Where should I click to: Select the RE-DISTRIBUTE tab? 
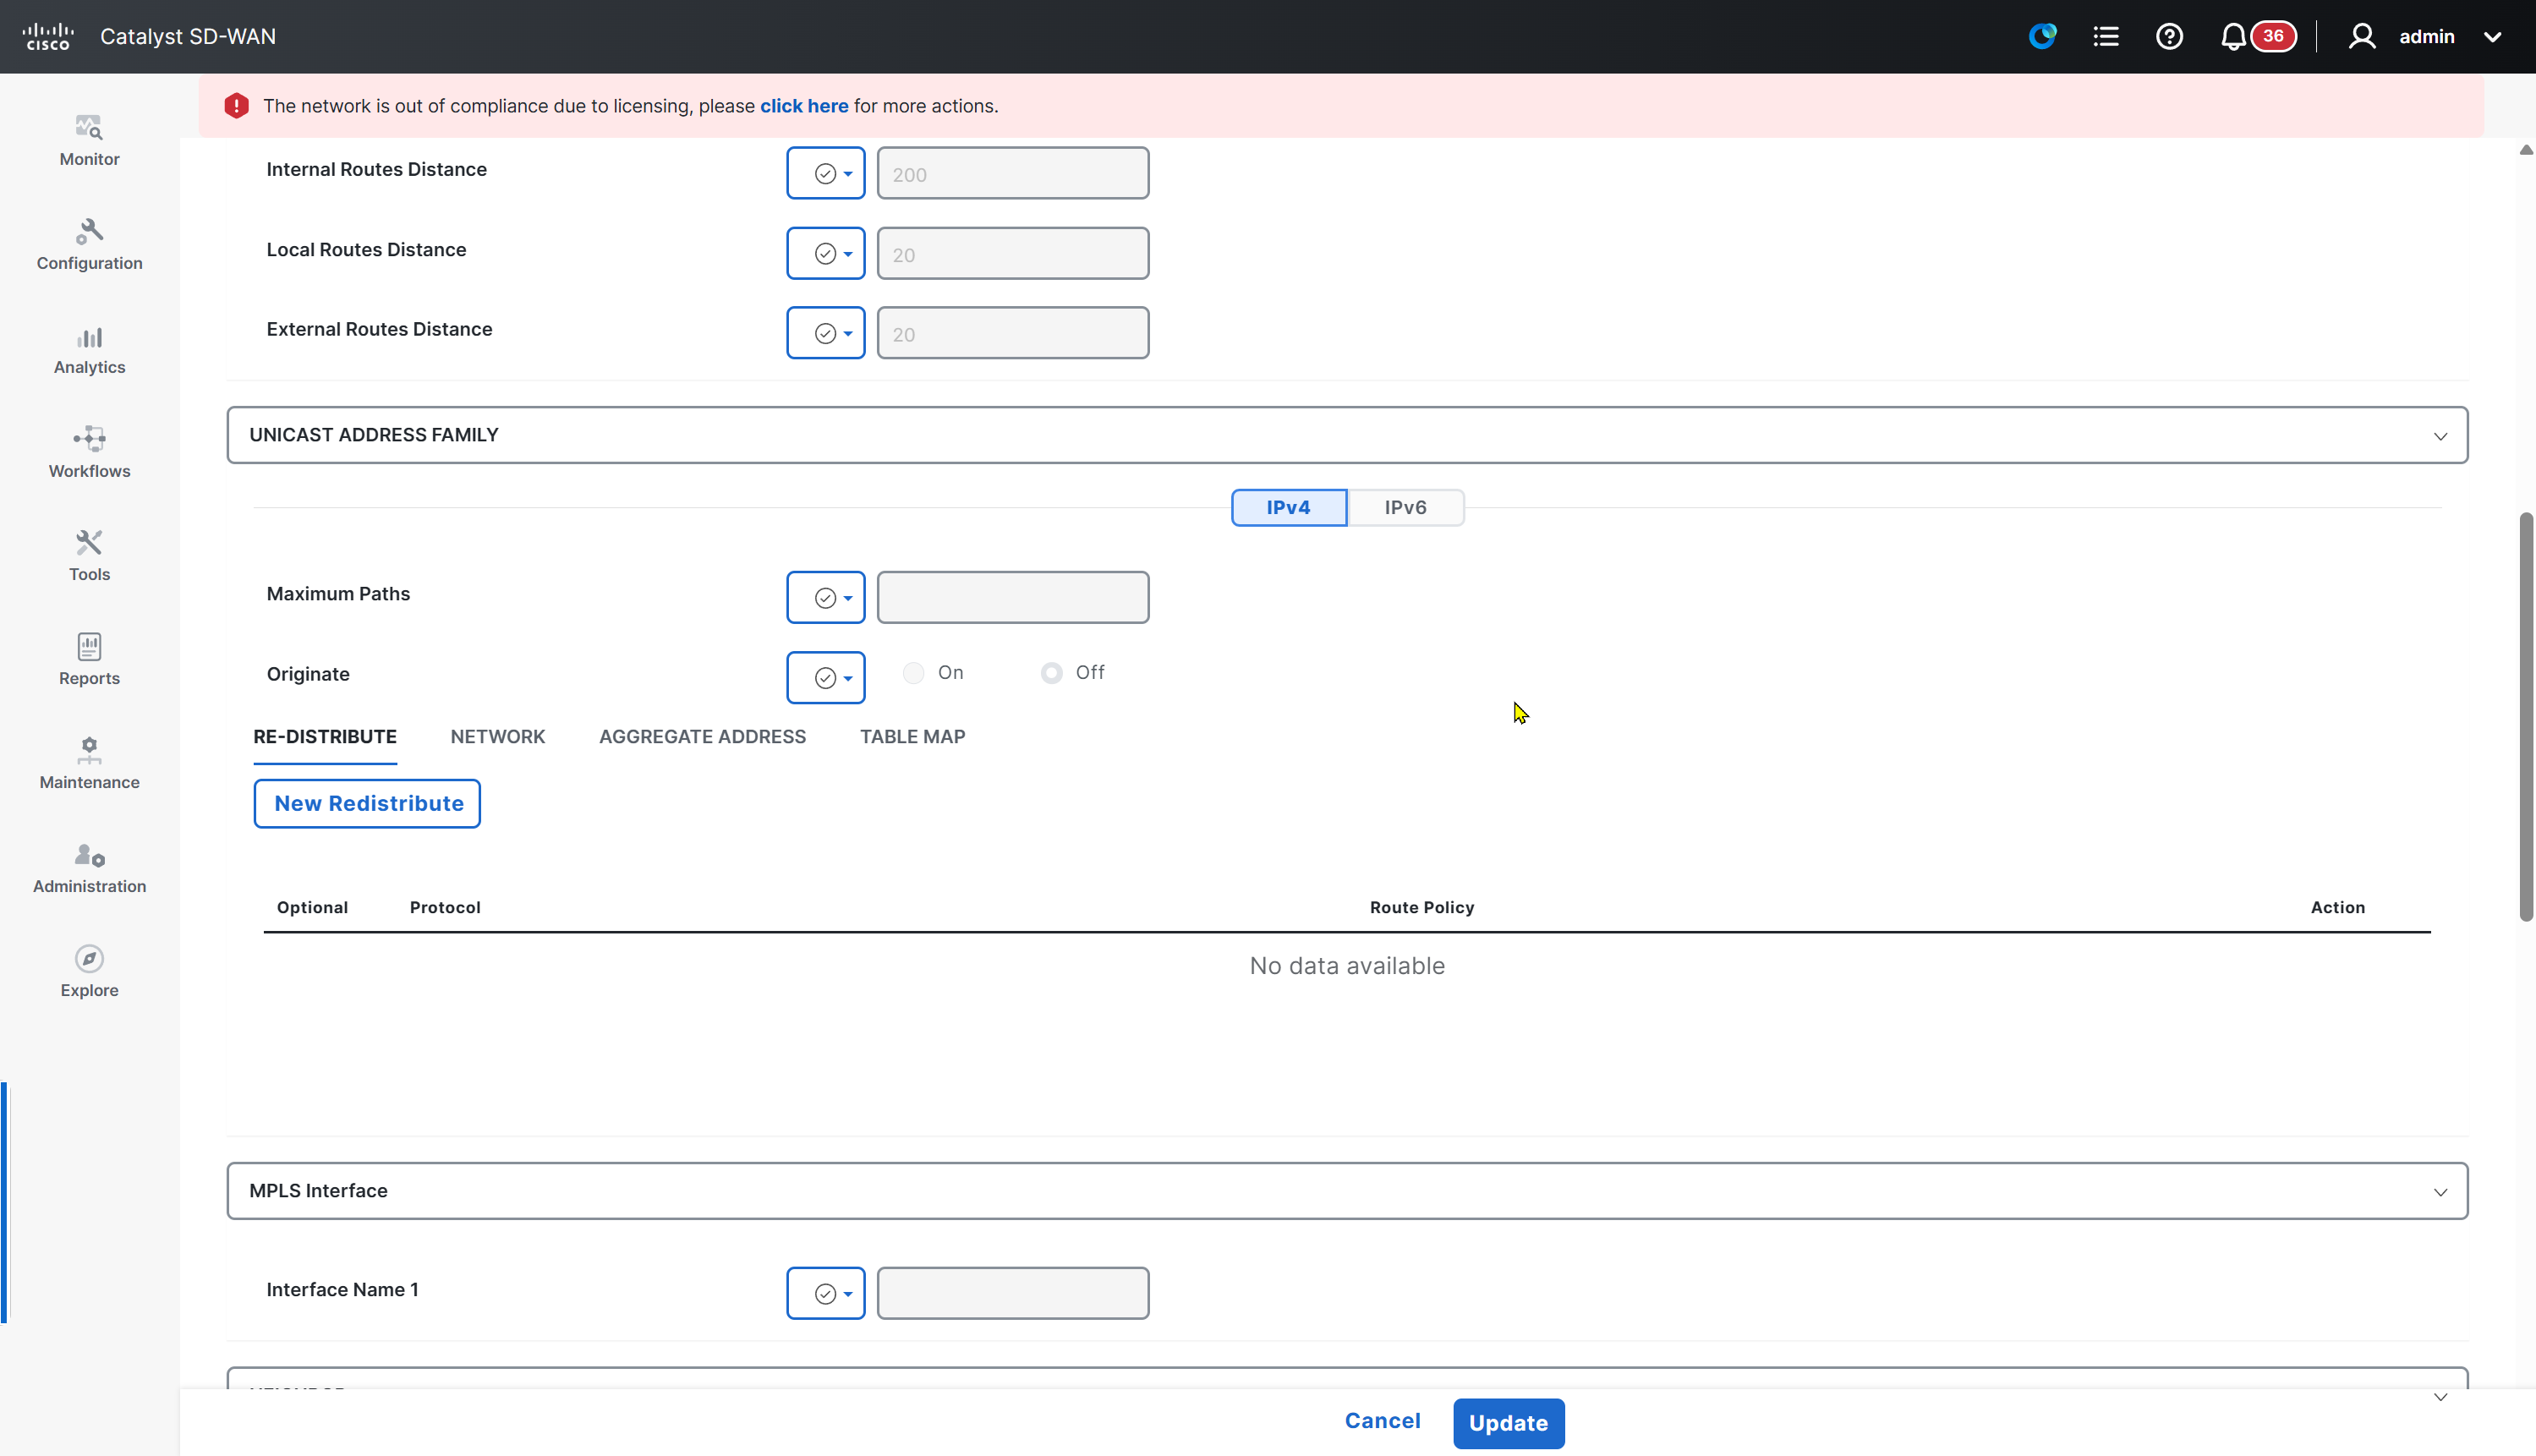325,737
